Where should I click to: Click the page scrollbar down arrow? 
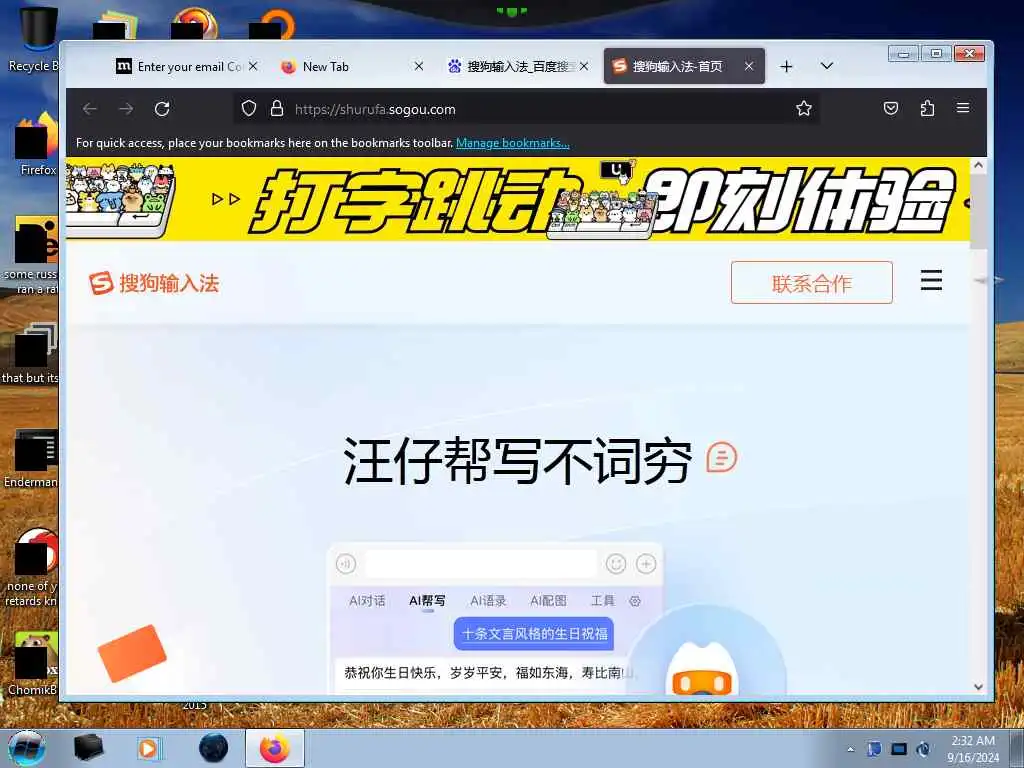[x=978, y=687]
